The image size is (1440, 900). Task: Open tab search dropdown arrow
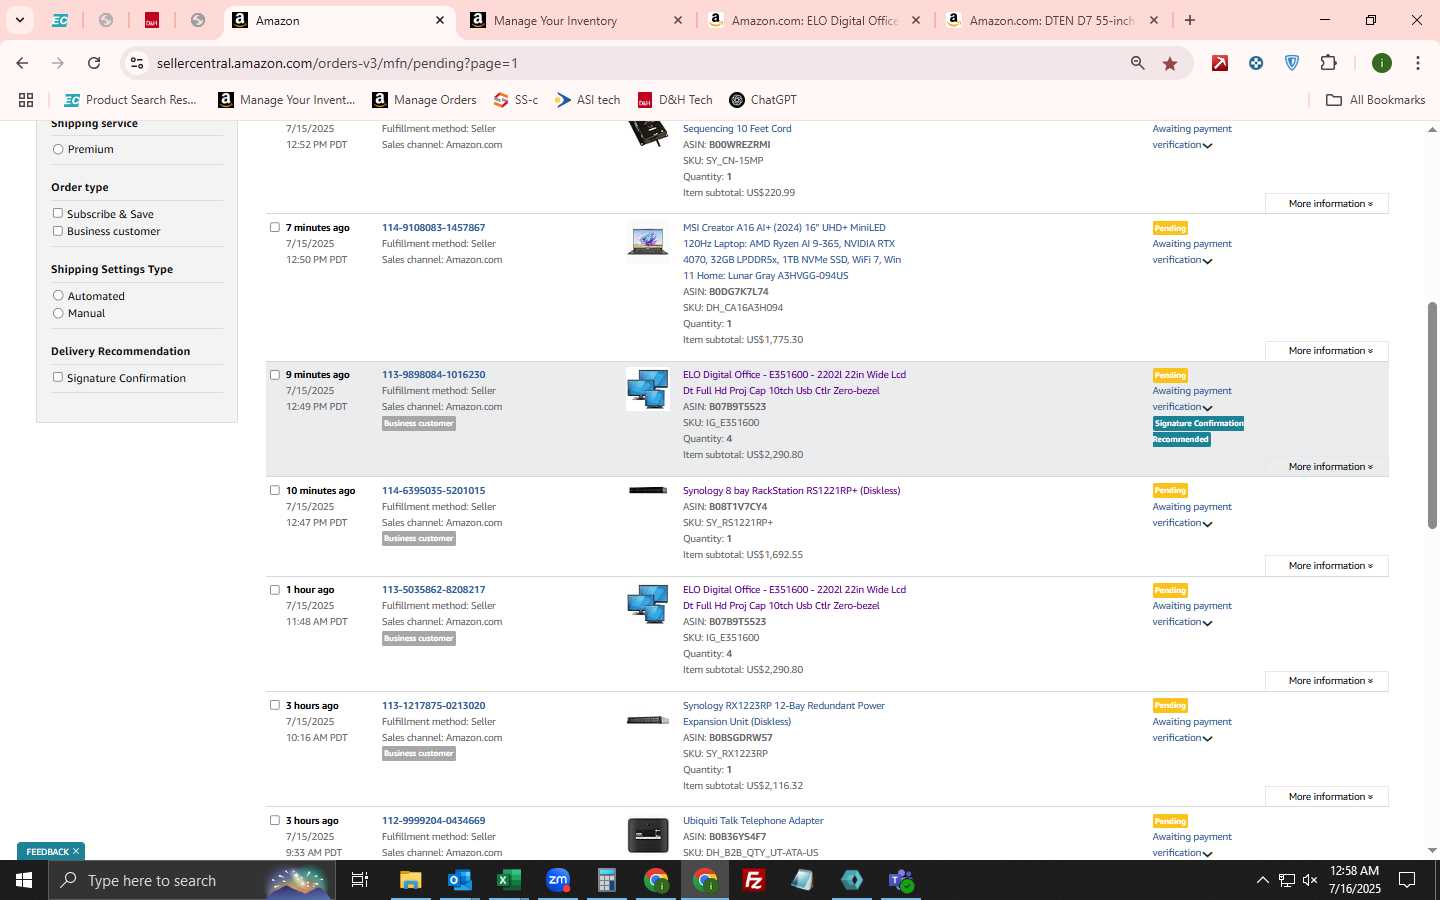[x=19, y=20]
